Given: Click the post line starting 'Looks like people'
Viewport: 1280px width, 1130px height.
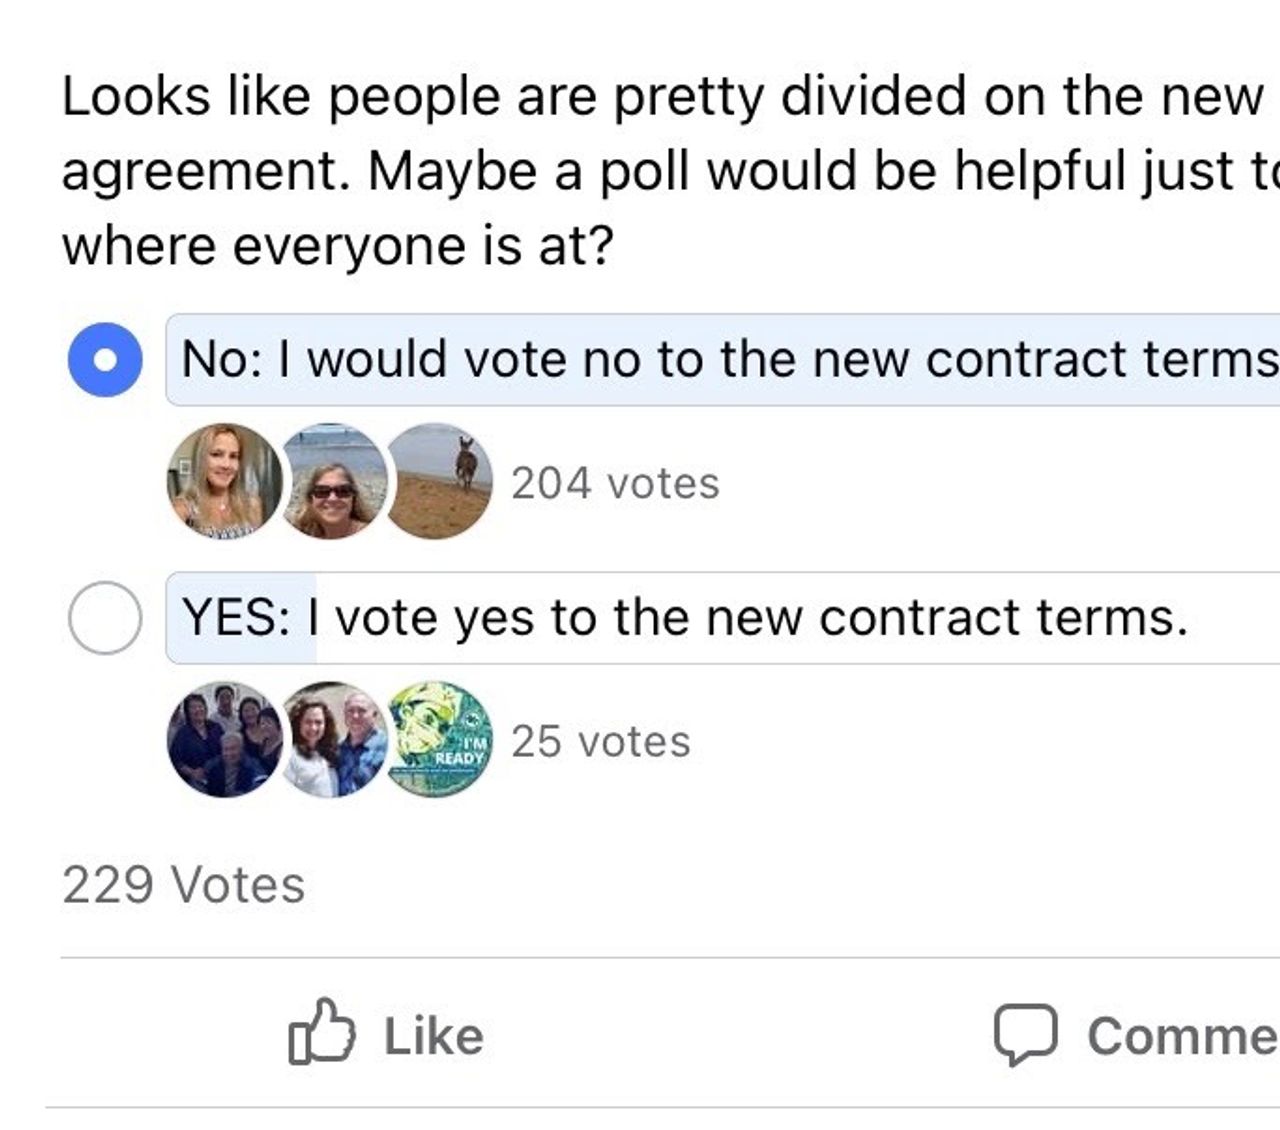Looking at the screenshot, I should 660,98.
